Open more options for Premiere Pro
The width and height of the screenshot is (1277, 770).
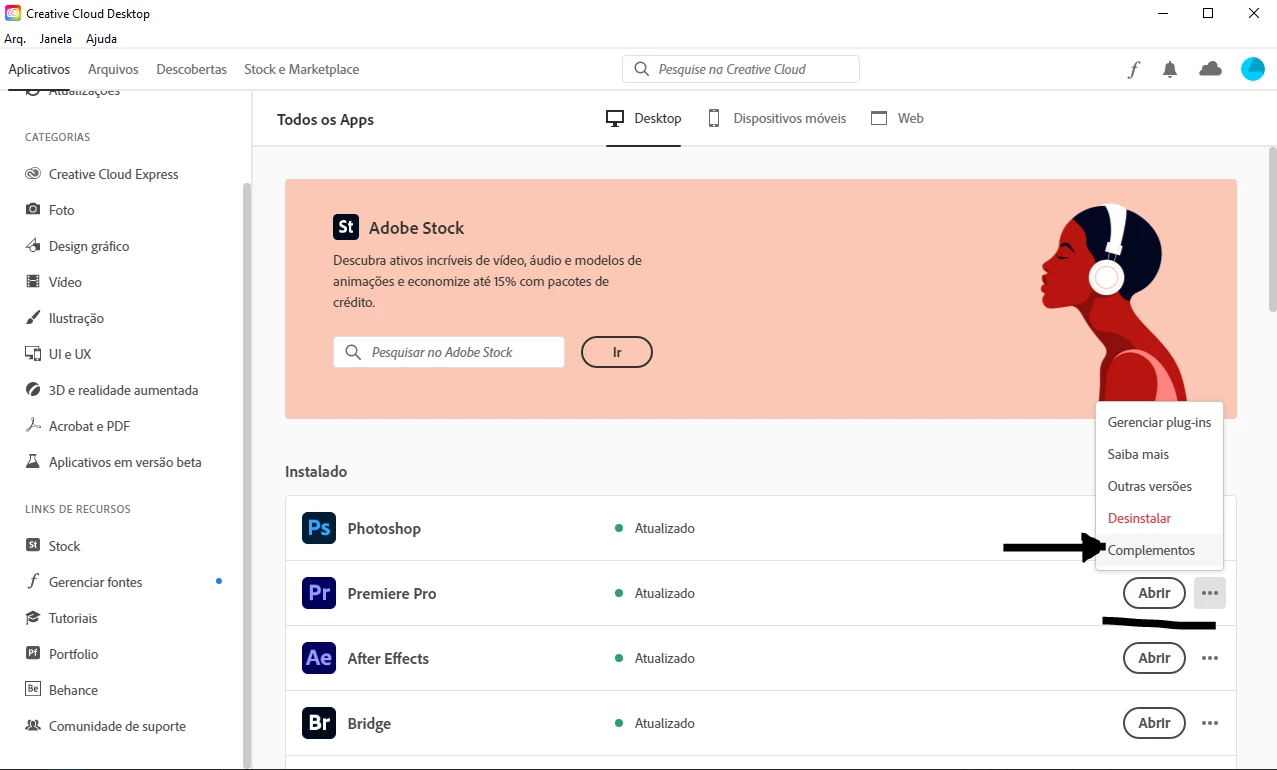pos(1210,593)
